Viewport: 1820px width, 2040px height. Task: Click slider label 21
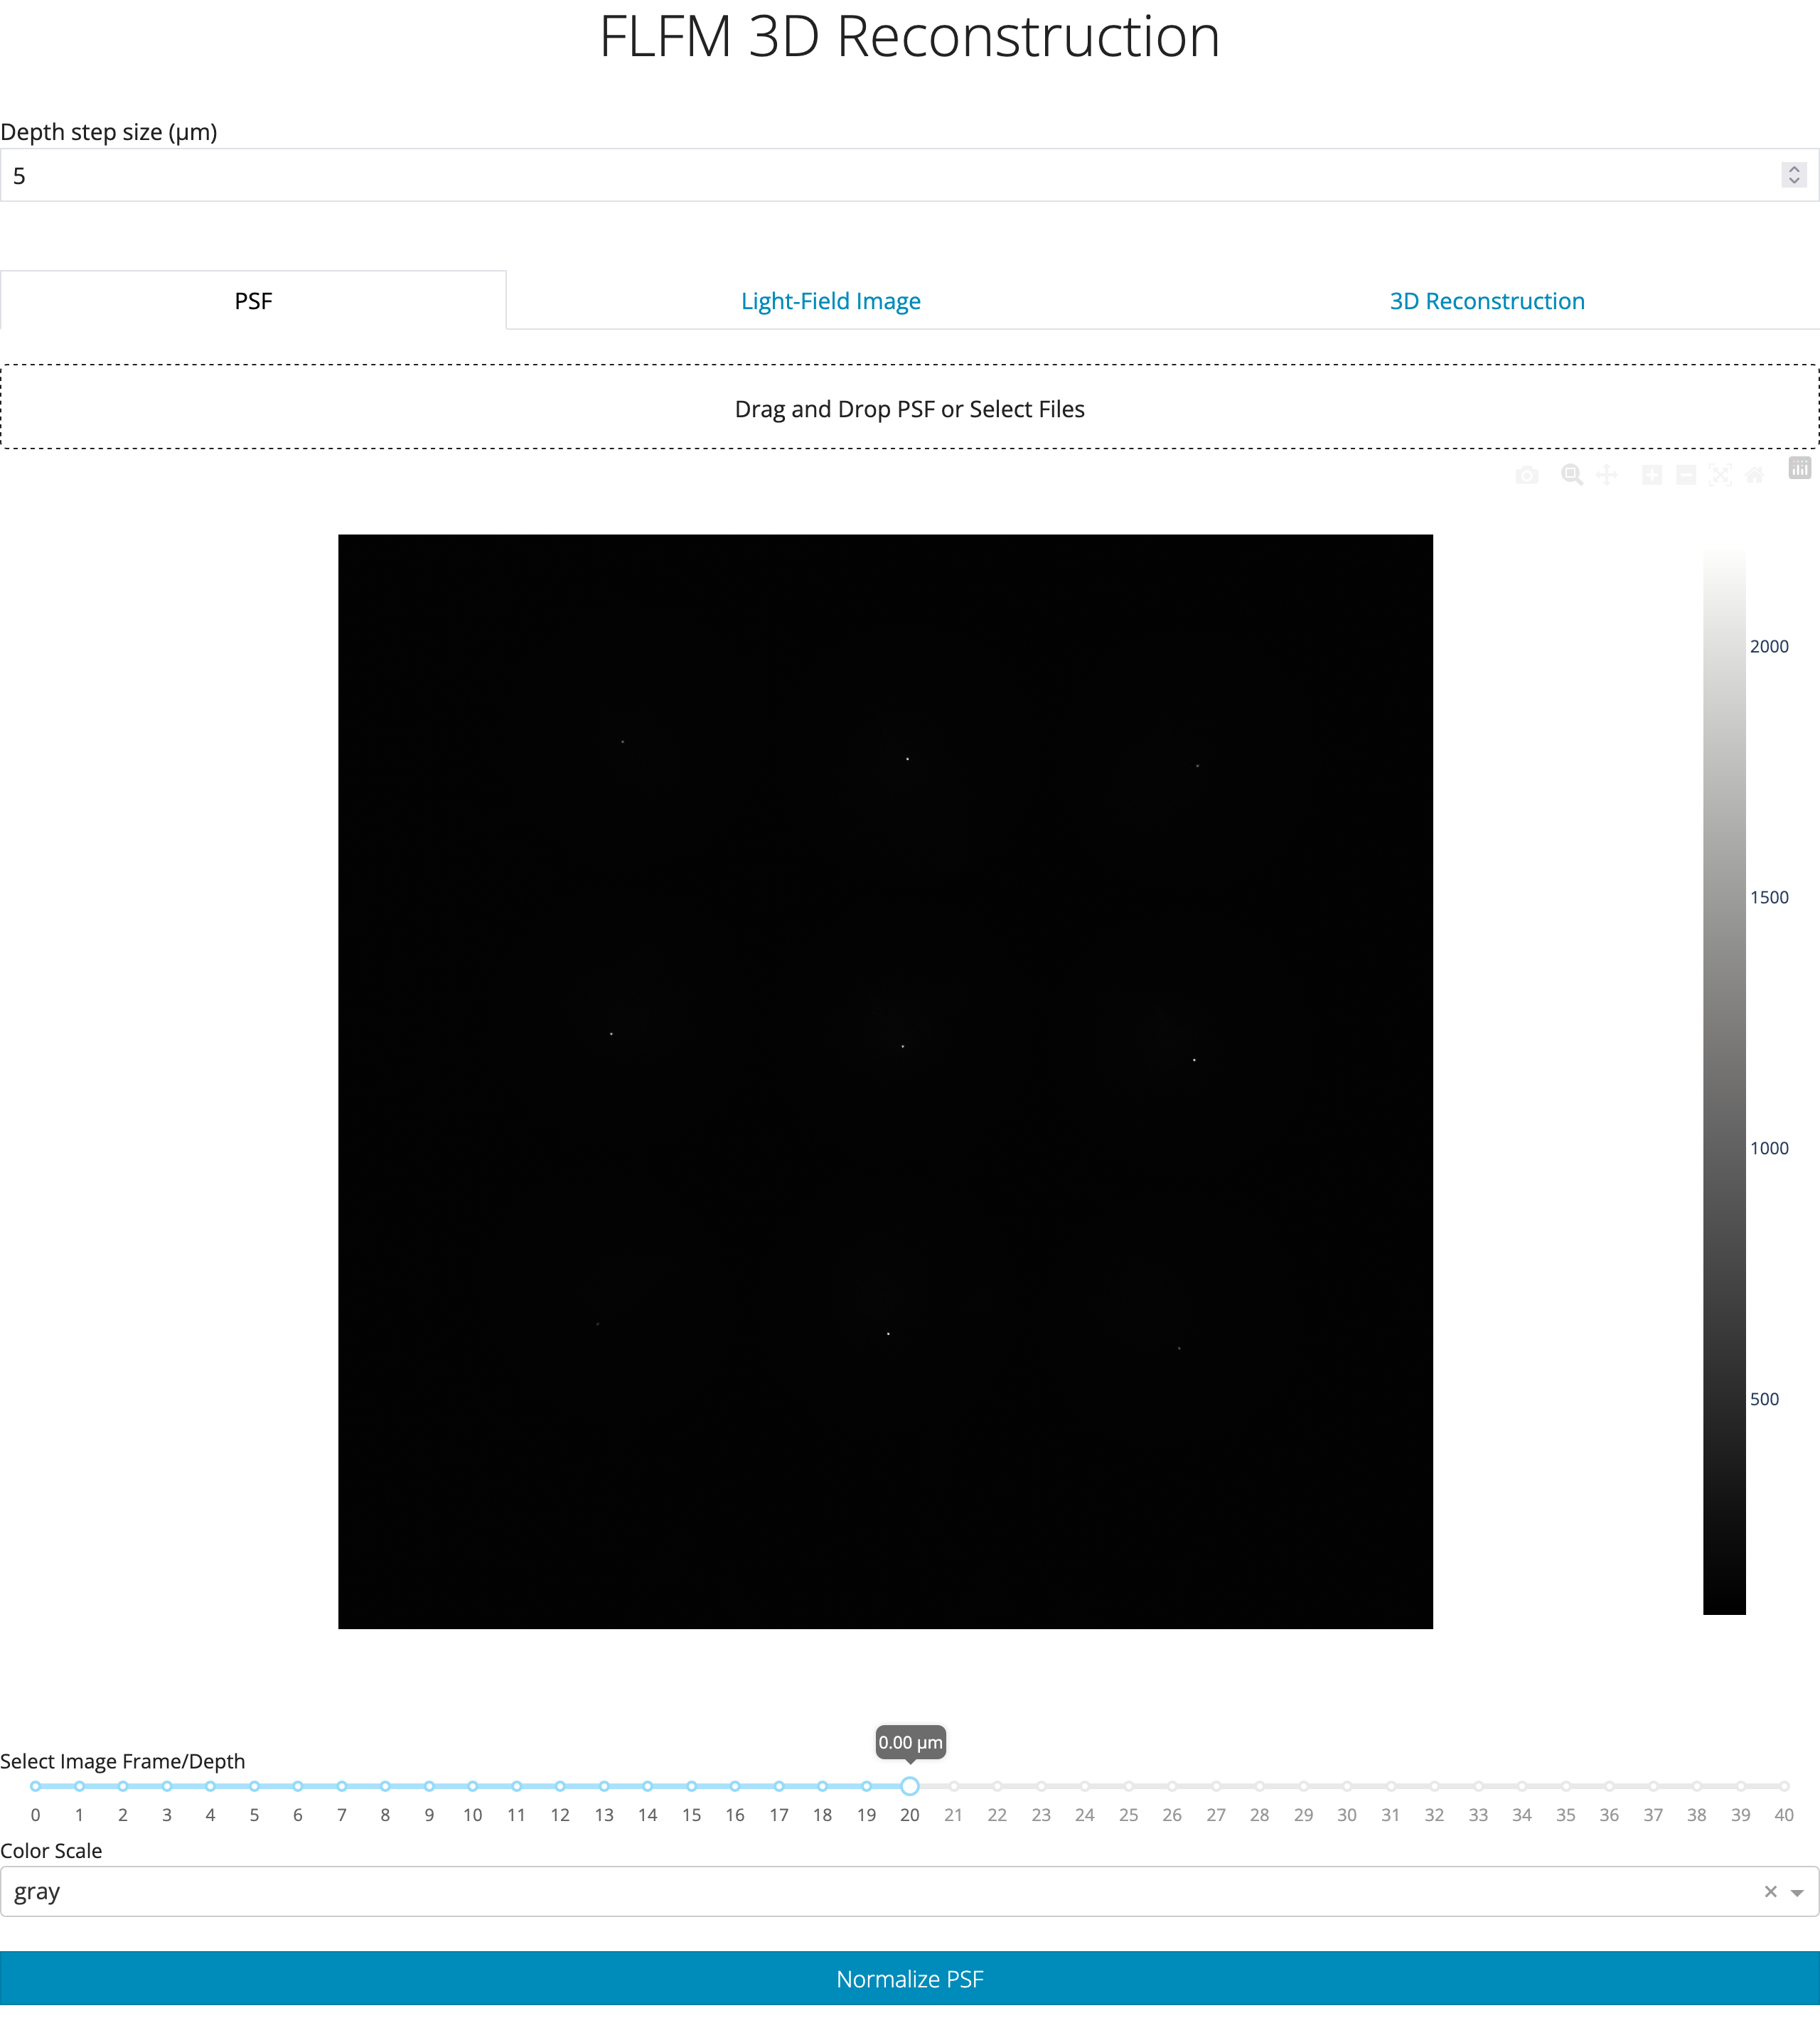(x=953, y=1815)
